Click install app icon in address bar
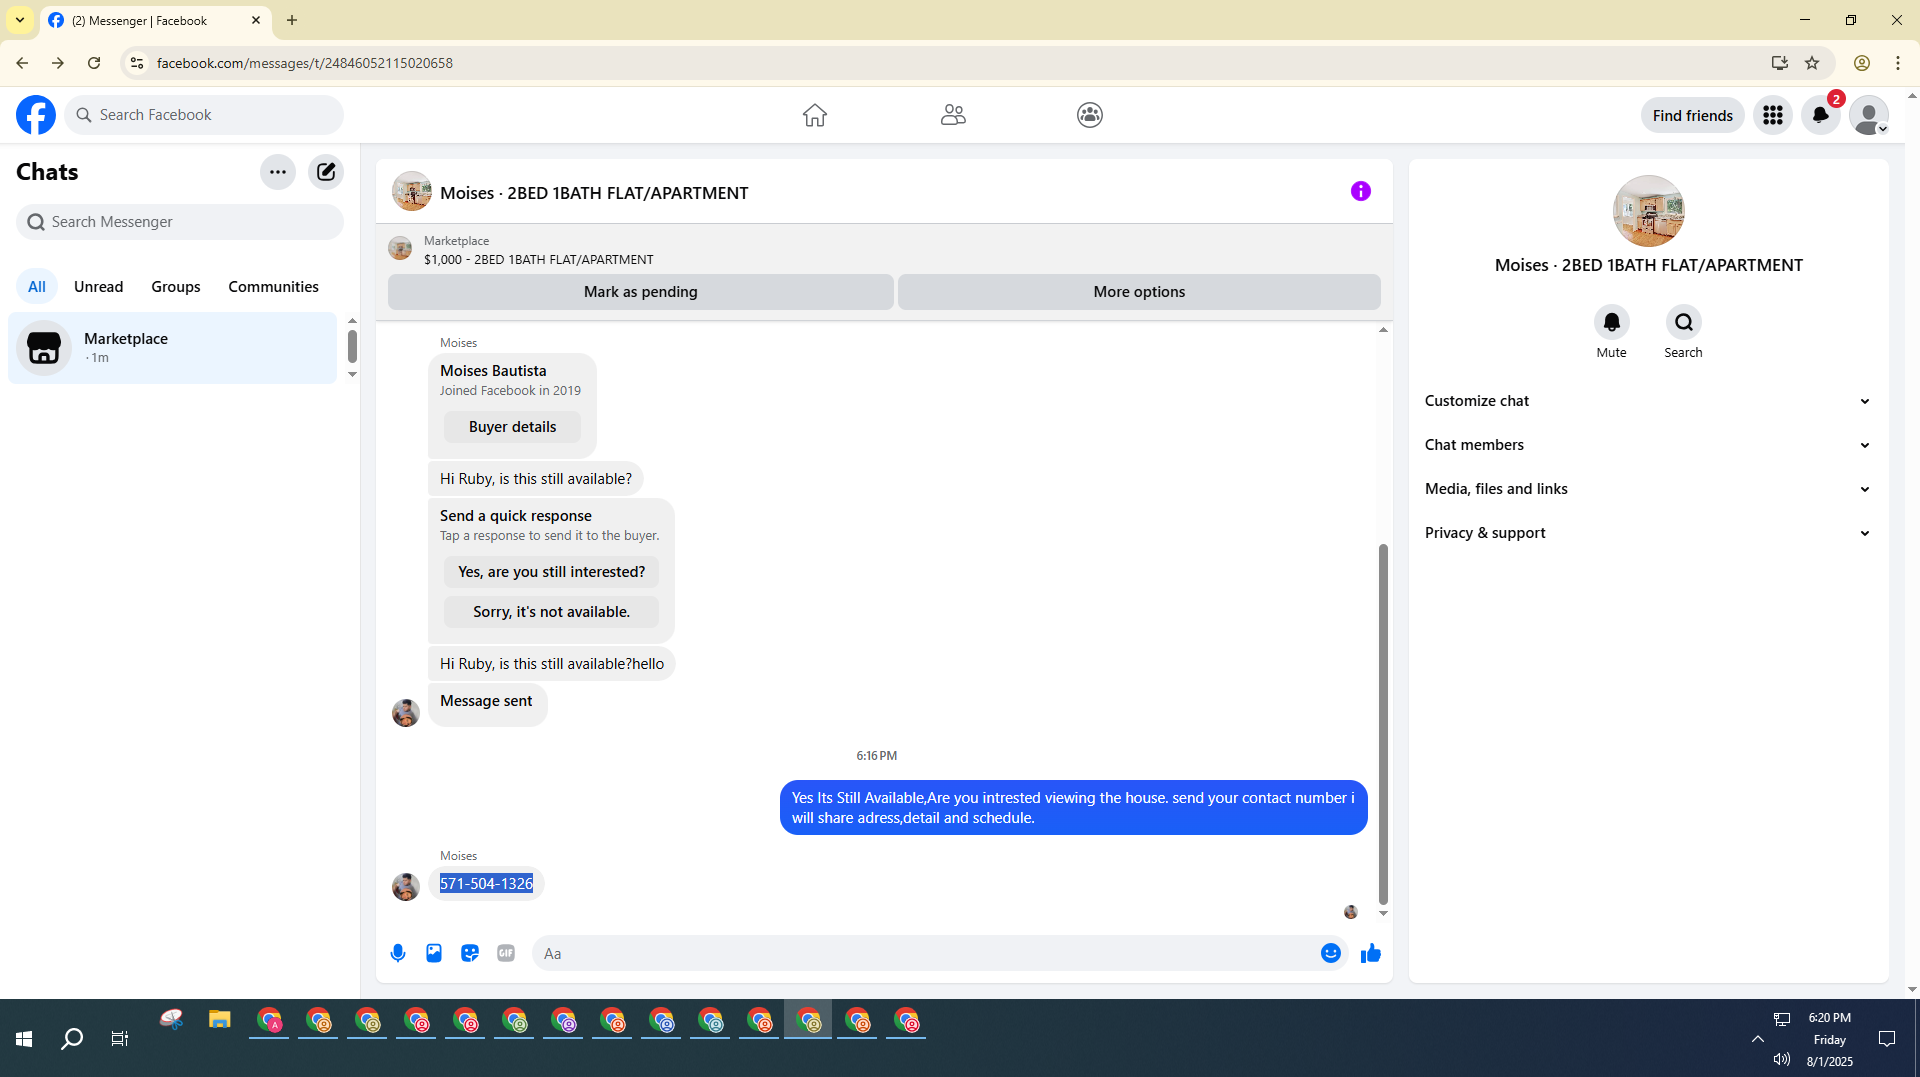This screenshot has height=1077, width=1920. pyautogui.click(x=1780, y=63)
